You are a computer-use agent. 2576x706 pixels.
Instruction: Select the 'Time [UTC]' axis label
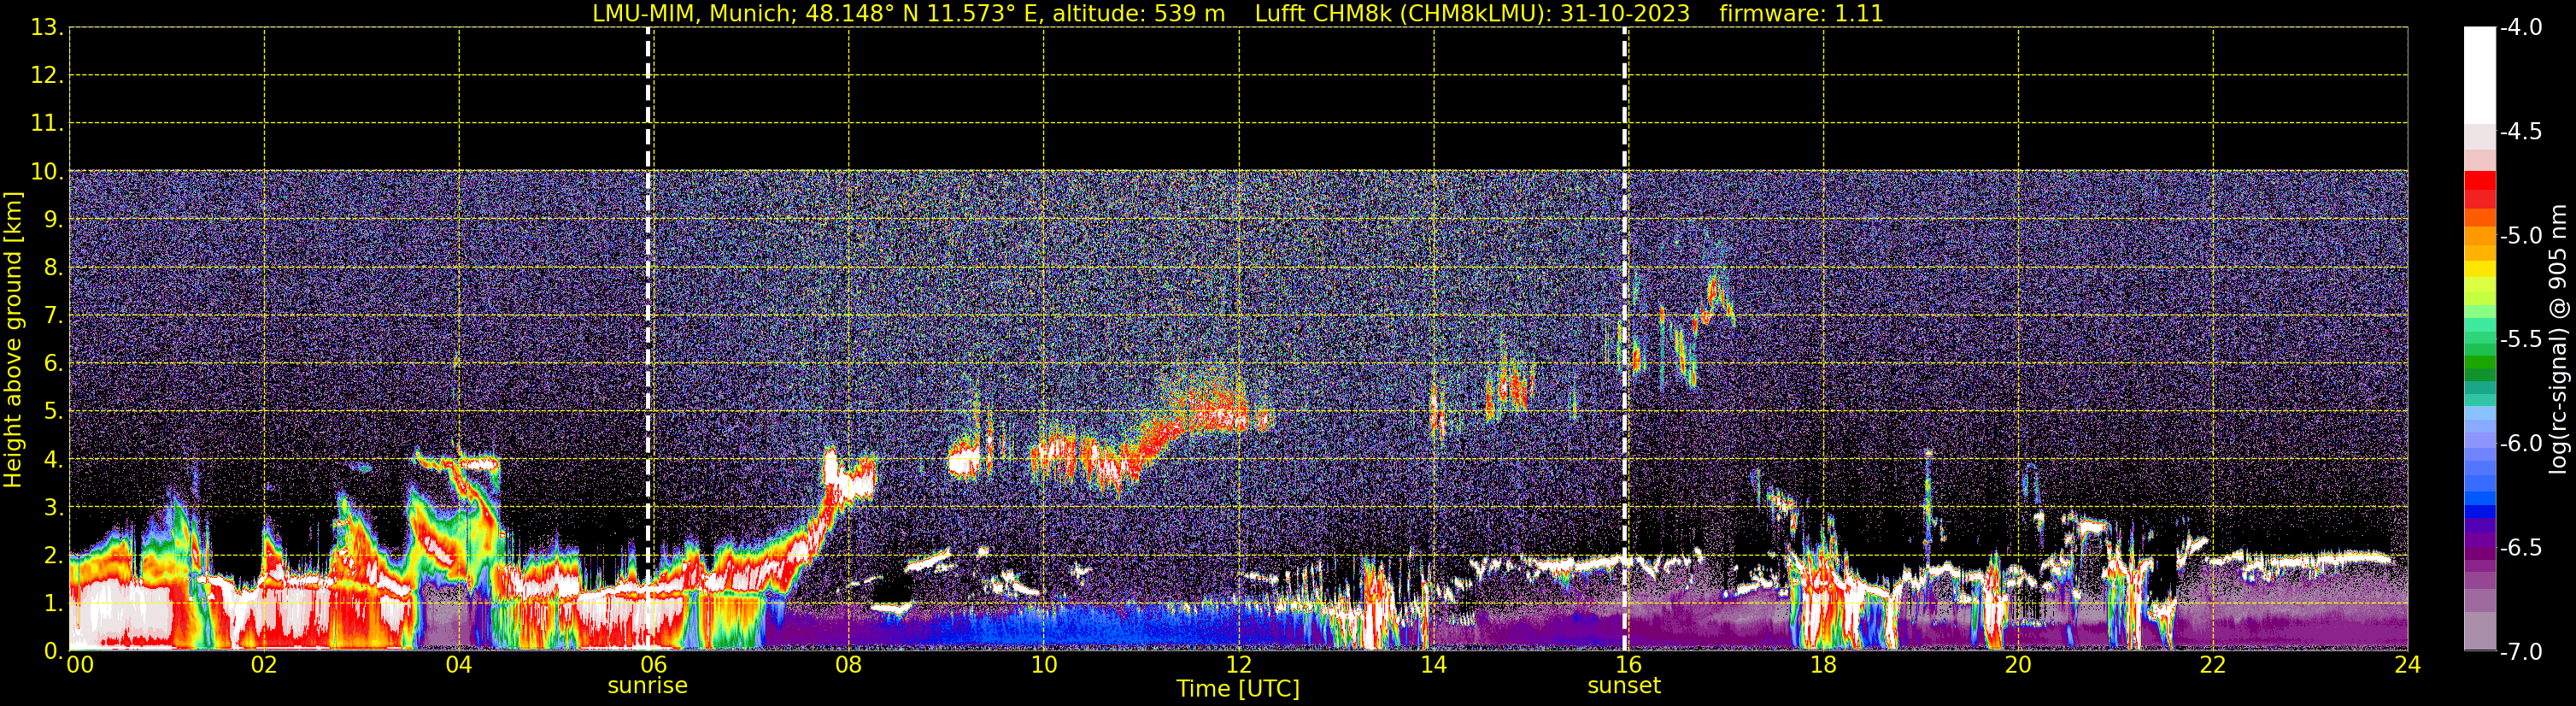[x=1238, y=688]
